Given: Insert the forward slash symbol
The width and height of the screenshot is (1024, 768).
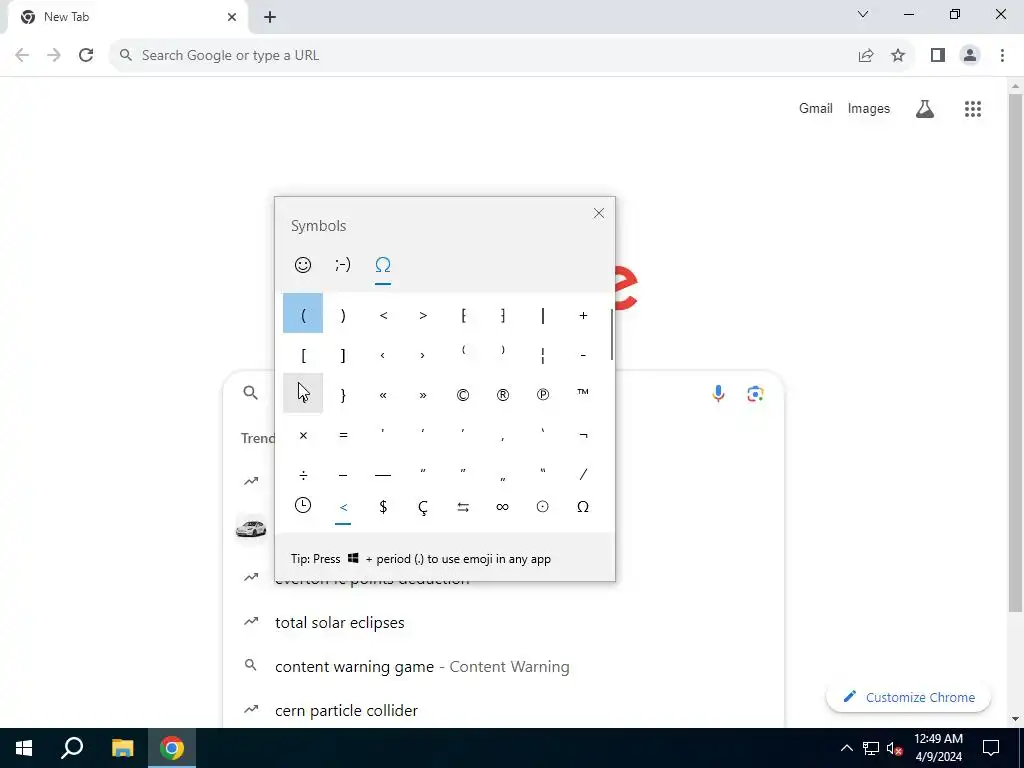Looking at the screenshot, I should click(583, 474).
